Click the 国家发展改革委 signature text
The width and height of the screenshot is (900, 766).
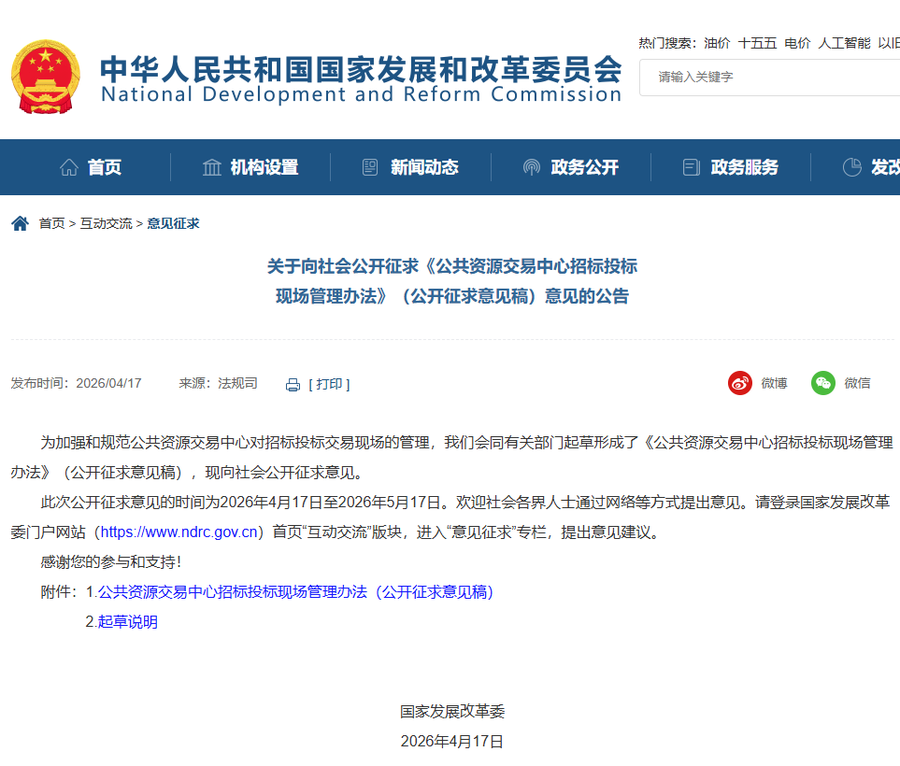coord(452,711)
